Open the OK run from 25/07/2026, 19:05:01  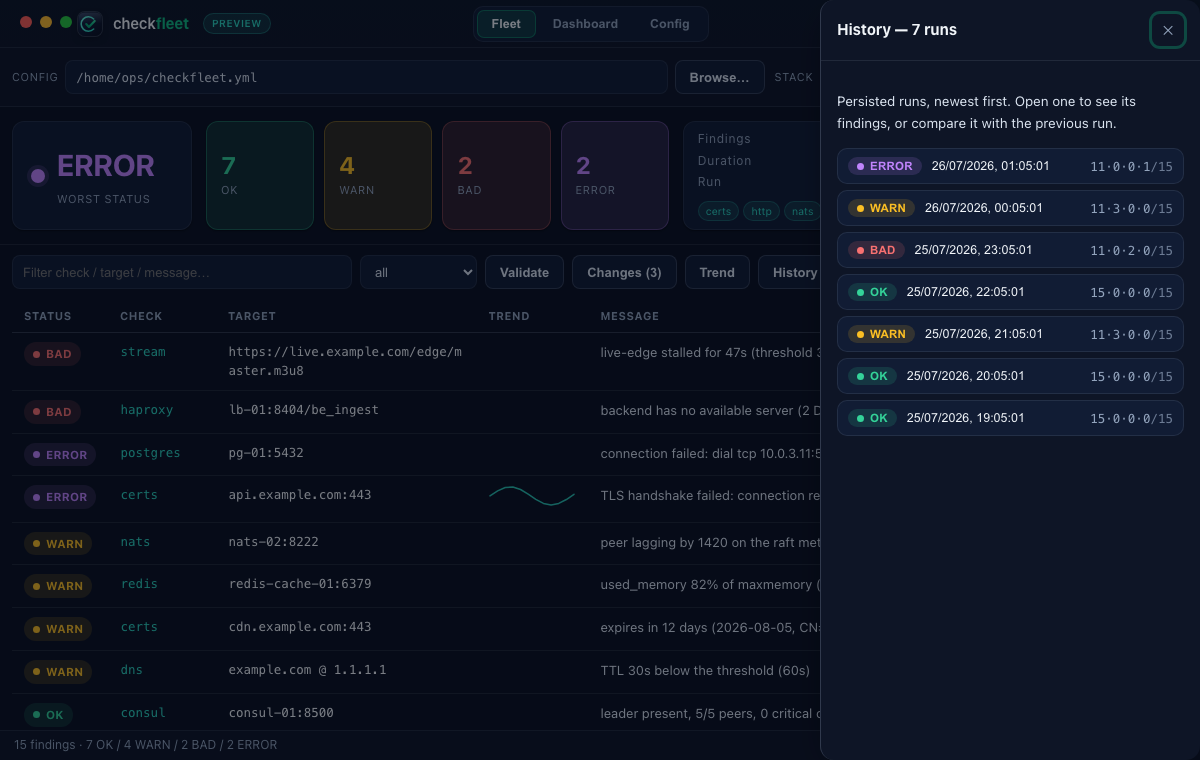tap(1010, 418)
